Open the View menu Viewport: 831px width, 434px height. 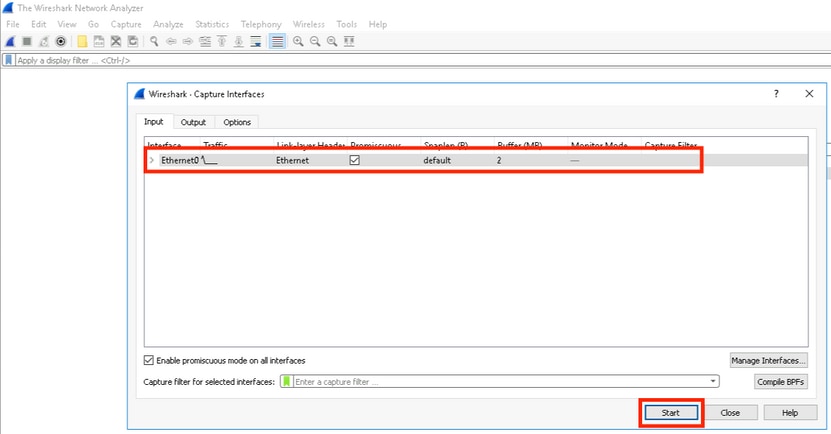click(67, 24)
